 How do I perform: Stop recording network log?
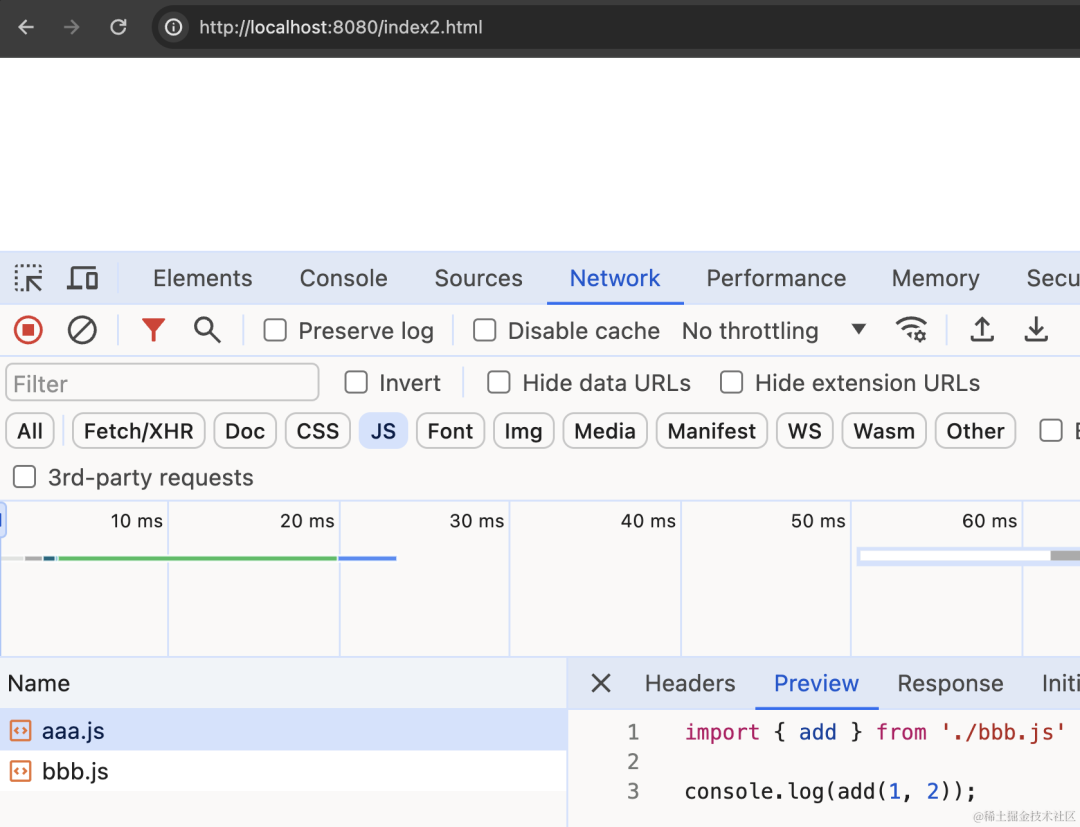pyautogui.click(x=28, y=331)
